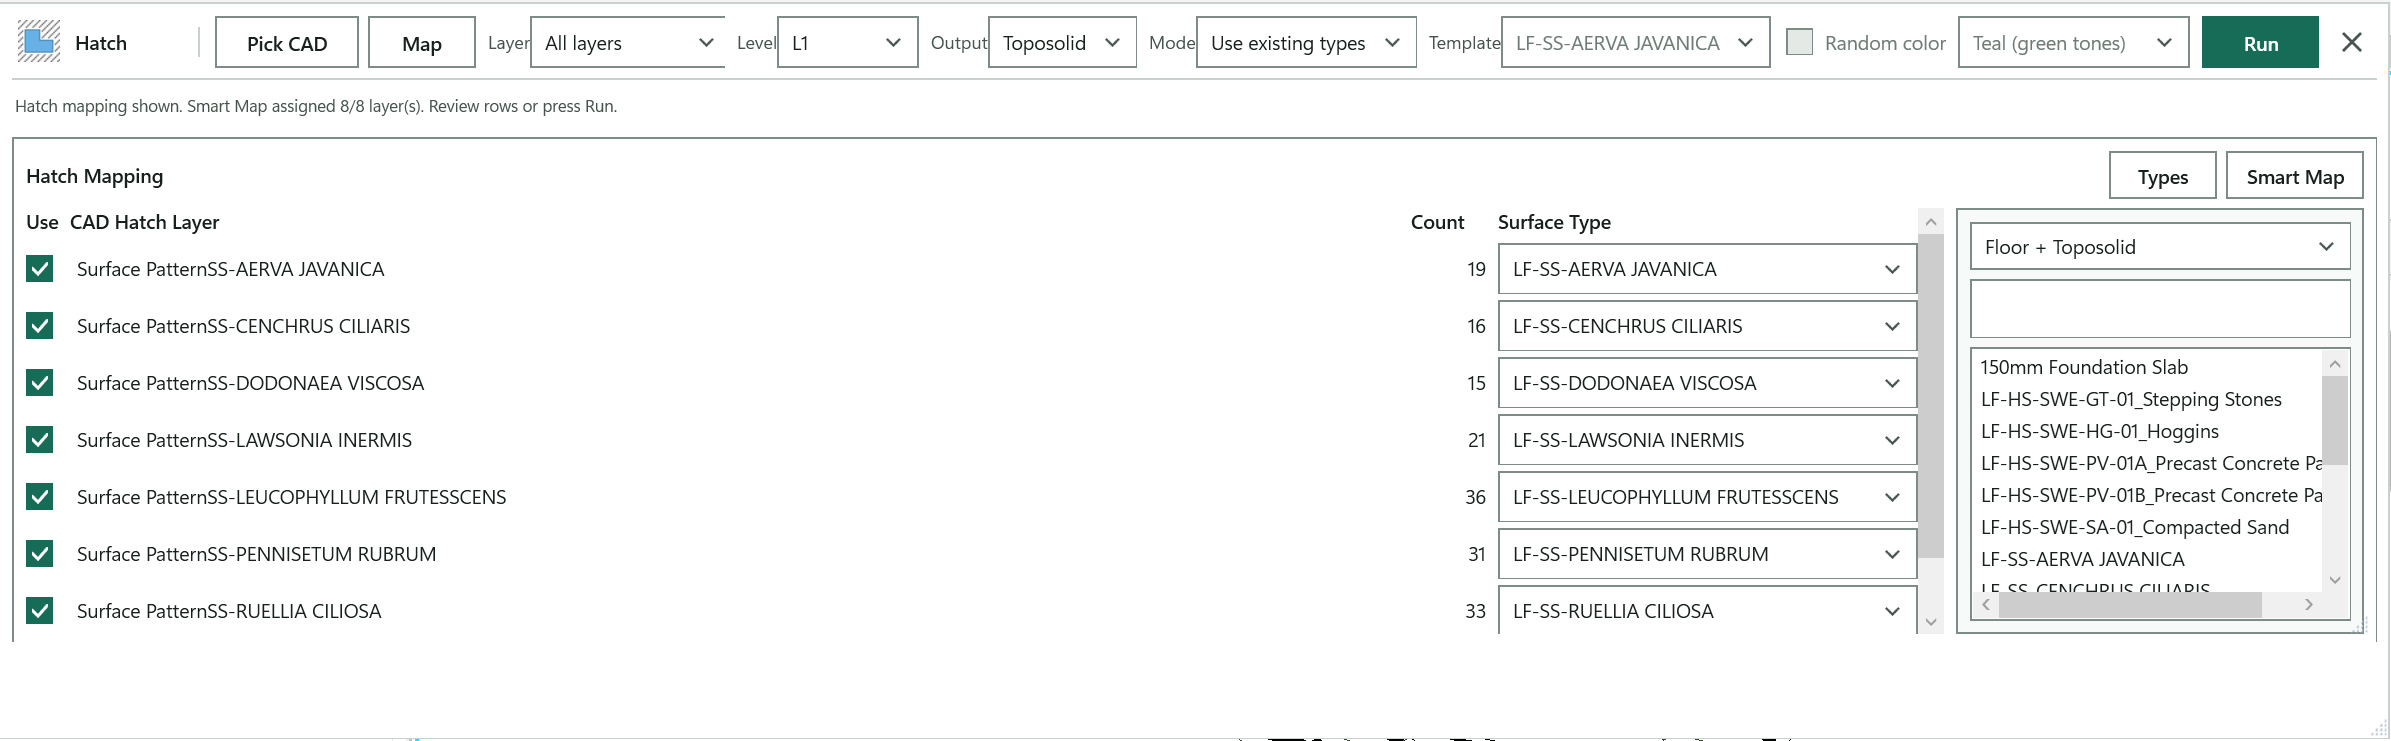Click the Smart Map button
This screenshot has height=741, width=2391.
click(2295, 176)
